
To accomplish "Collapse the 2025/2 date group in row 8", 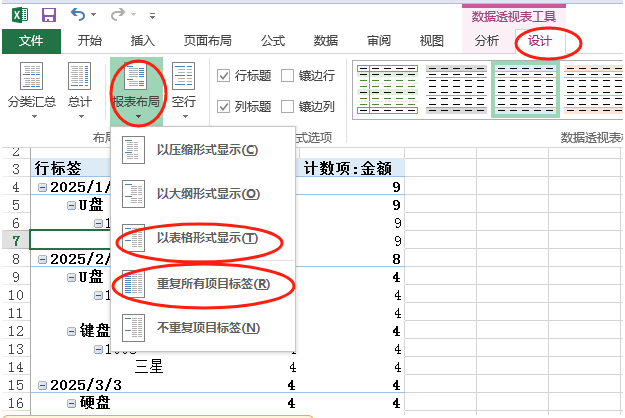I will pyautogui.click(x=41, y=259).
